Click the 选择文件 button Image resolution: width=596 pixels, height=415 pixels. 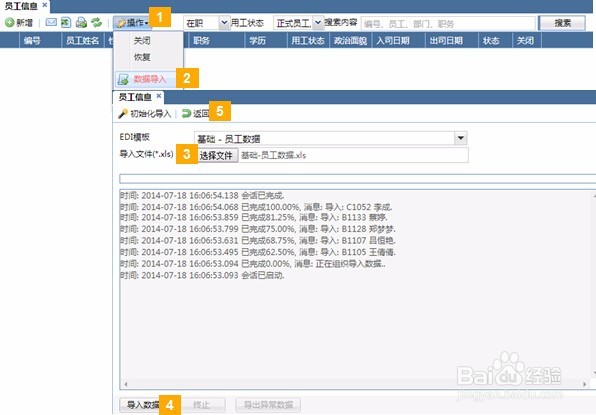(x=216, y=155)
